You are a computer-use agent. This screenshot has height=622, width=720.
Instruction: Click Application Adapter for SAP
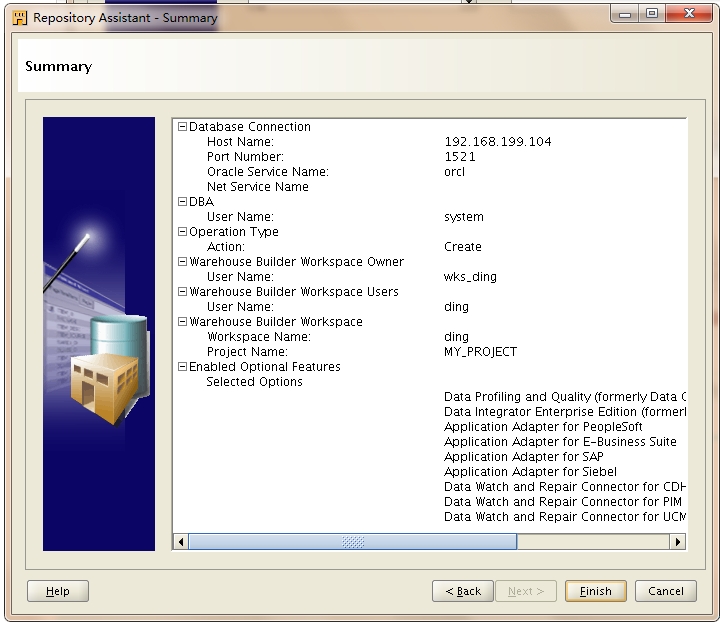tap(523, 457)
